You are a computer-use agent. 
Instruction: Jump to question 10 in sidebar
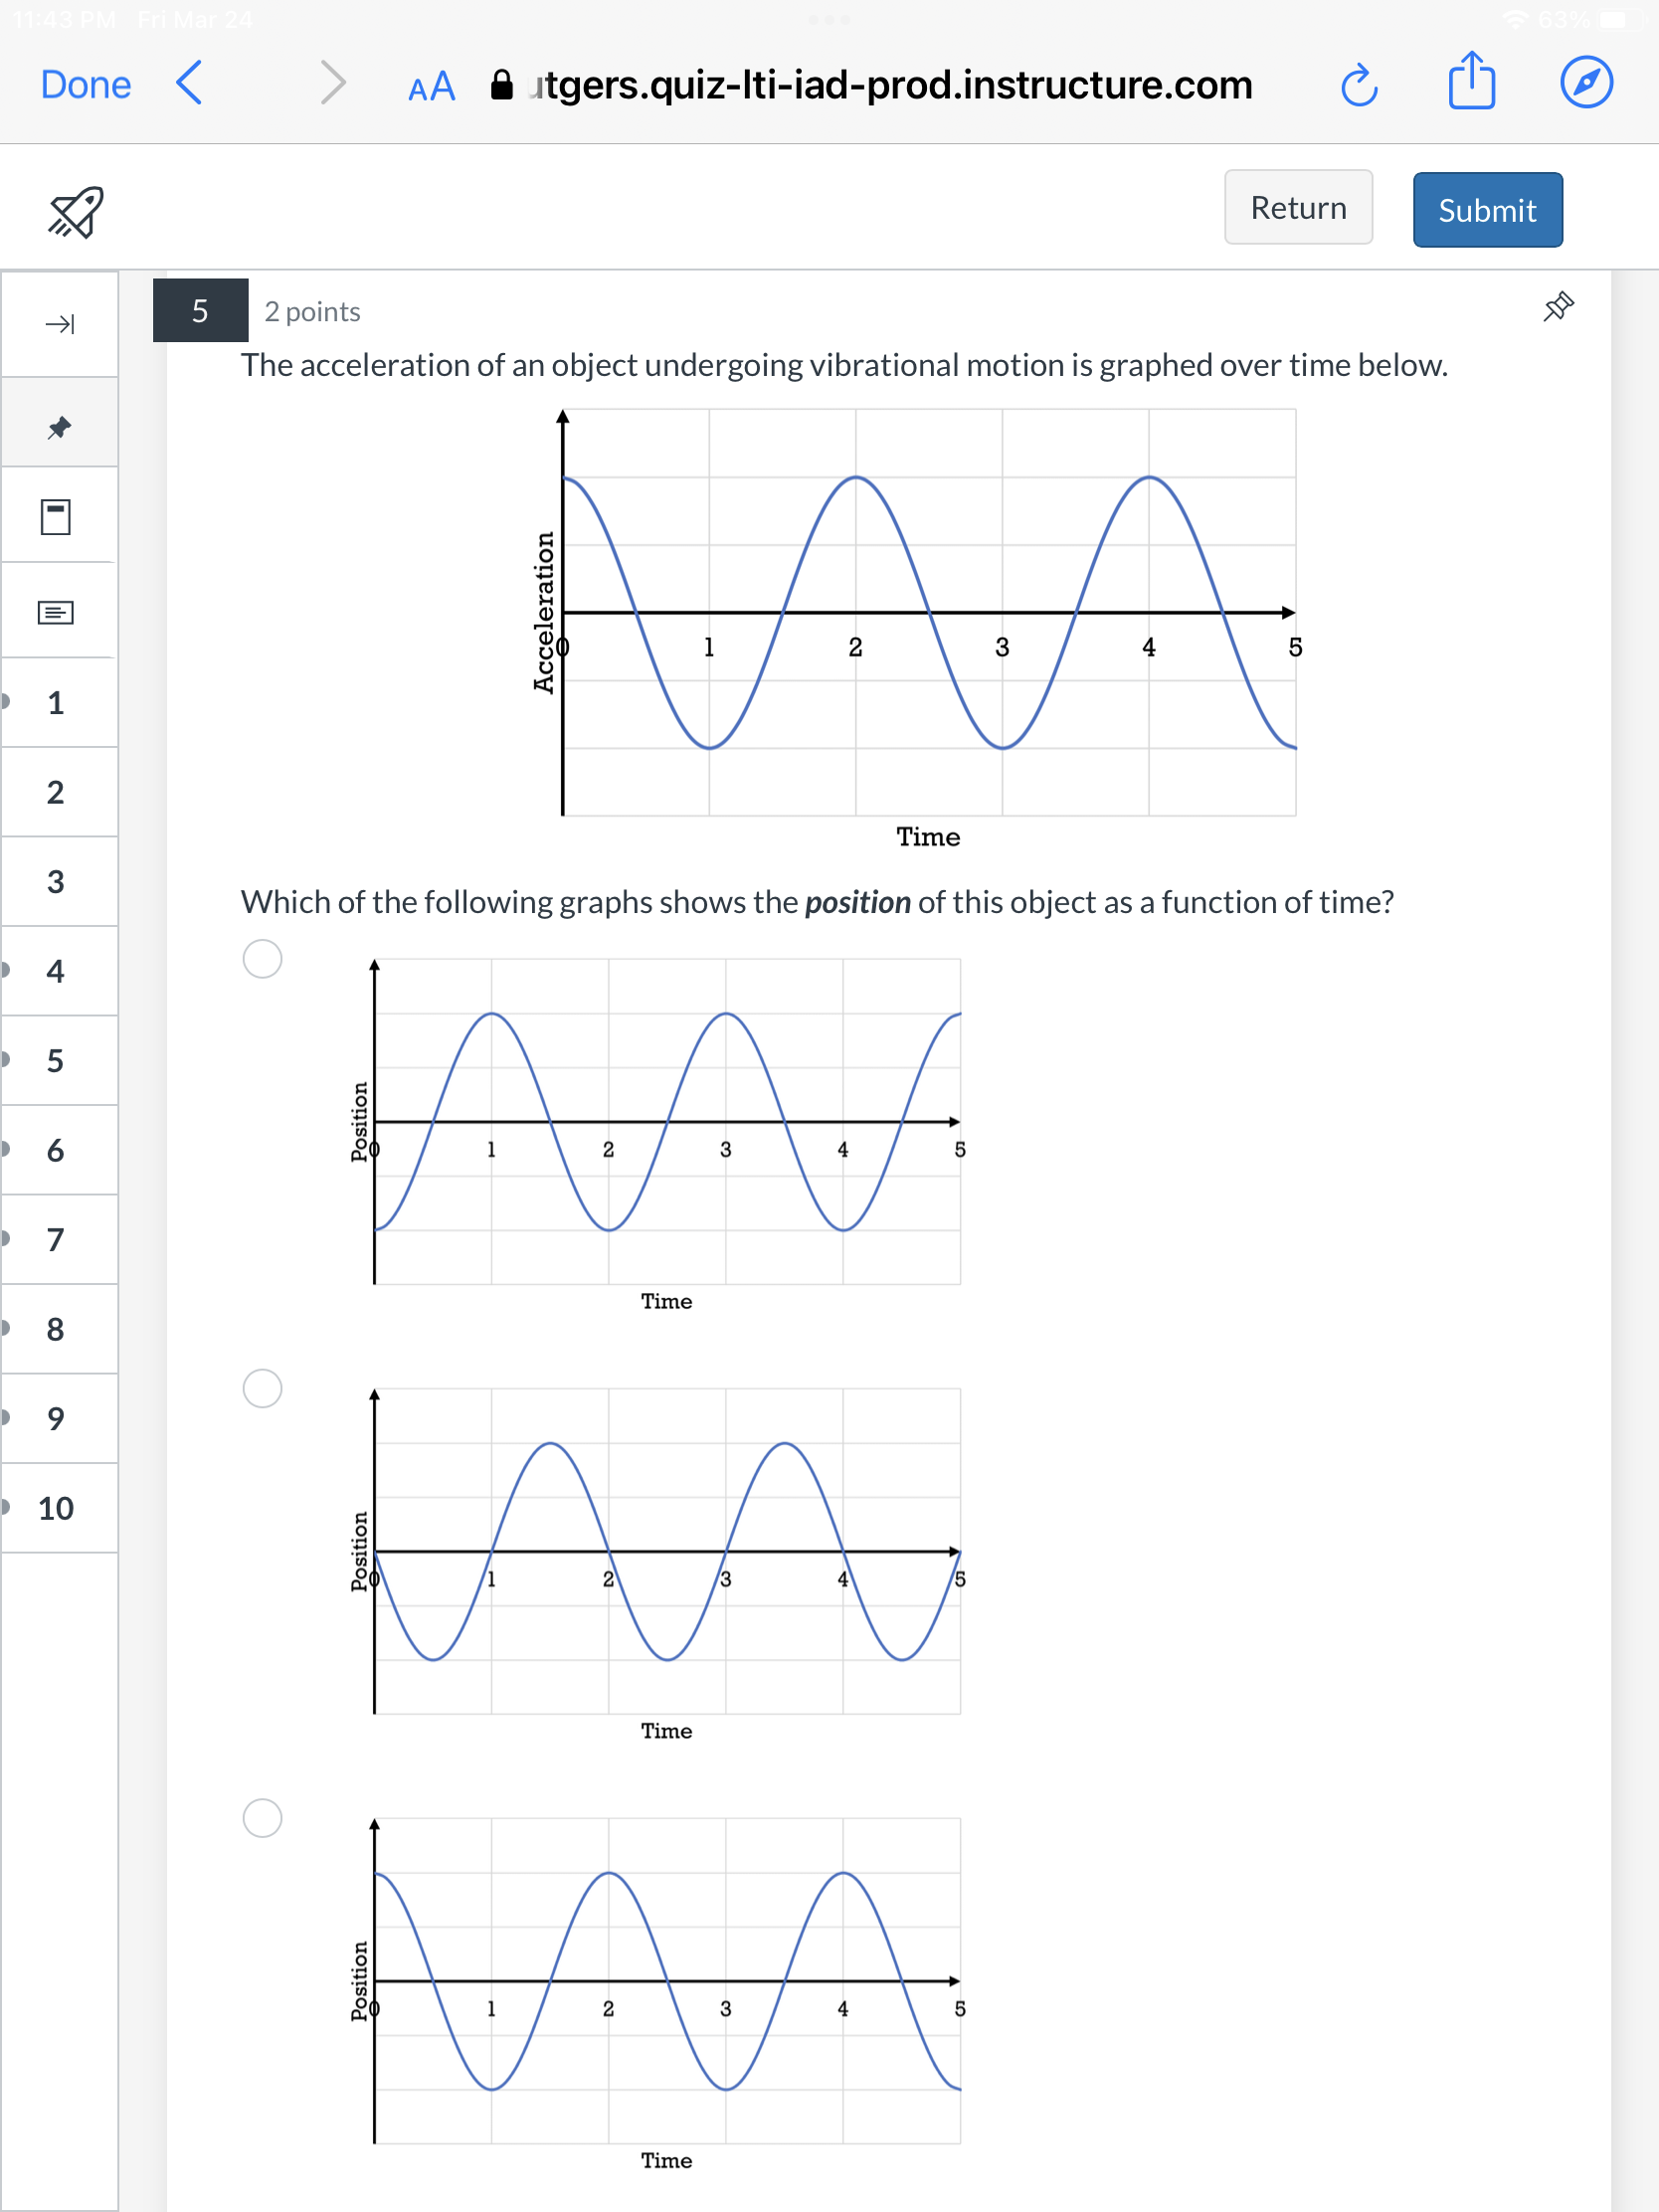[57, 1510]
